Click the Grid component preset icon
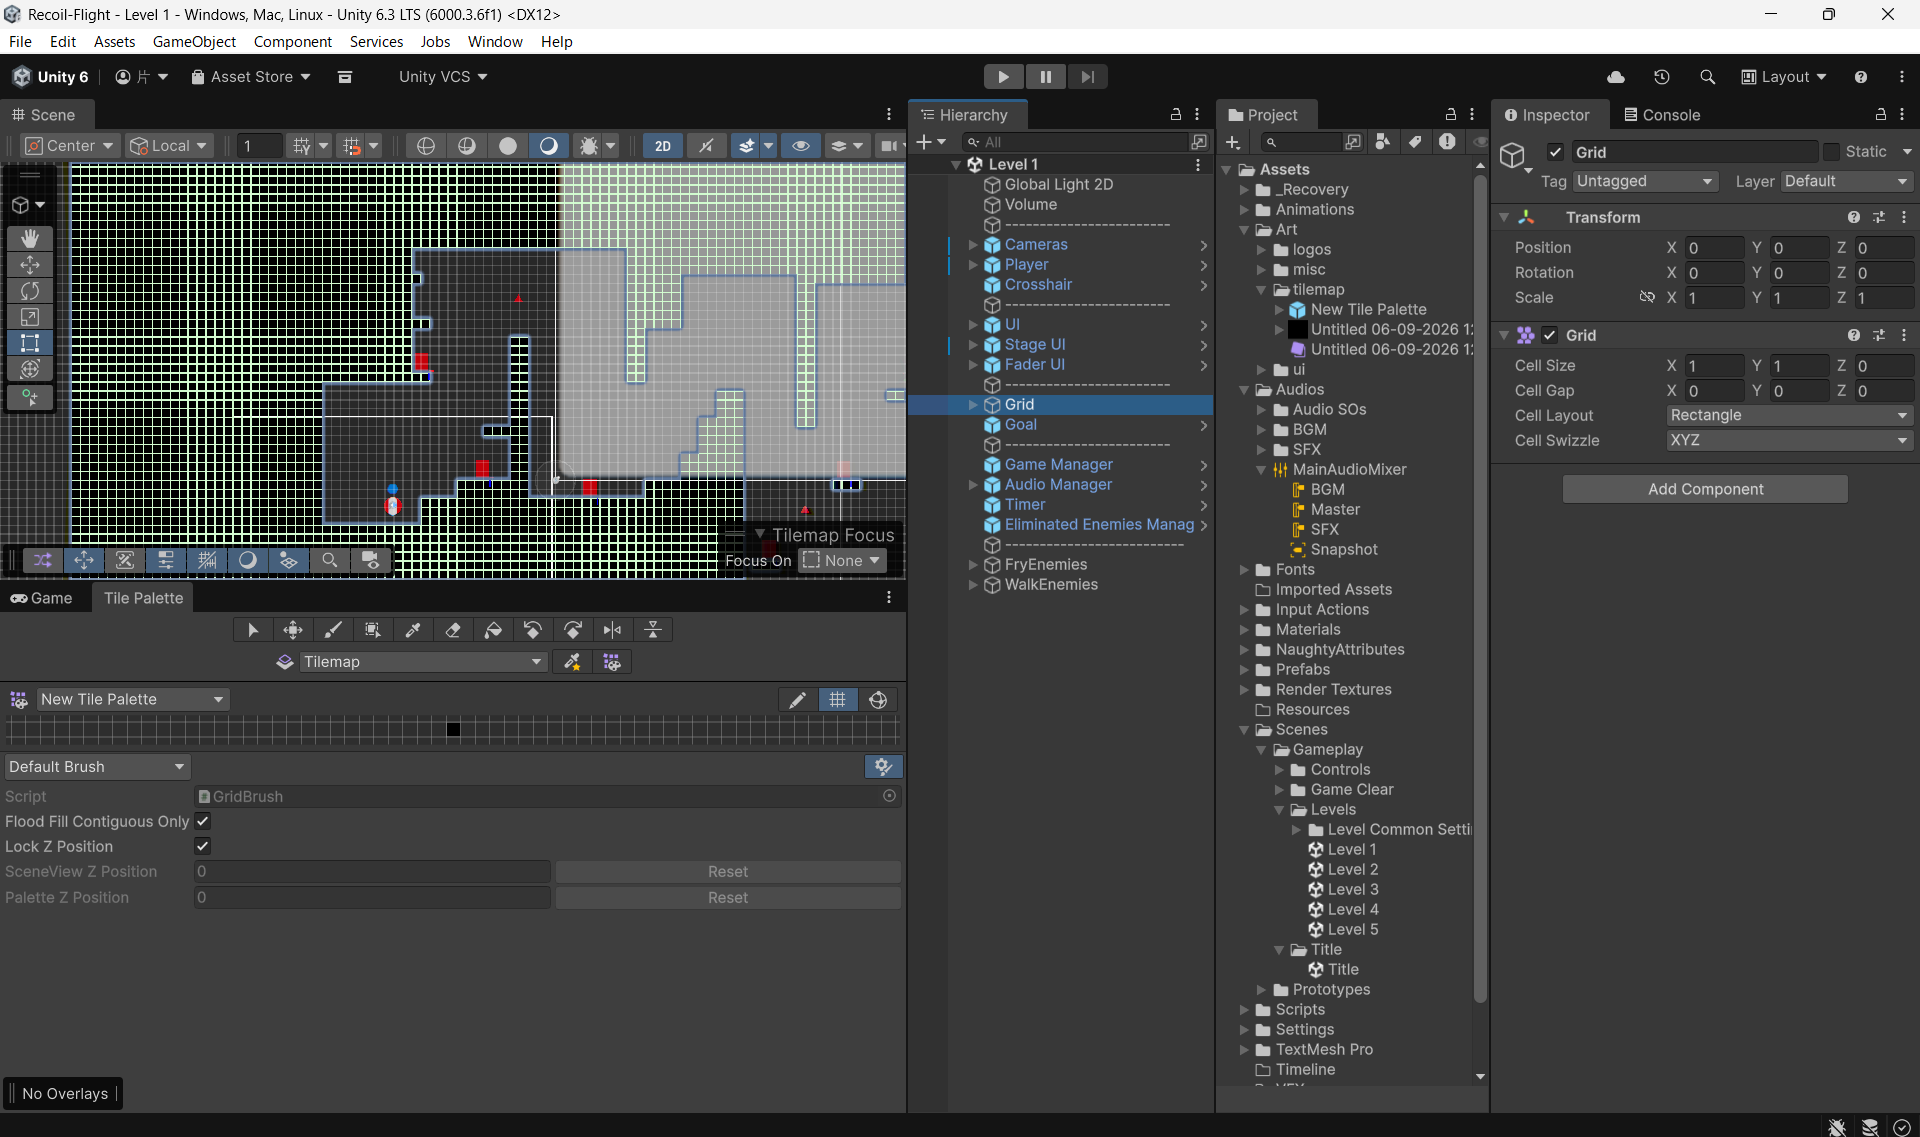The width and height of the screenshot is (1920, 1137). (x=1879, y=335)
